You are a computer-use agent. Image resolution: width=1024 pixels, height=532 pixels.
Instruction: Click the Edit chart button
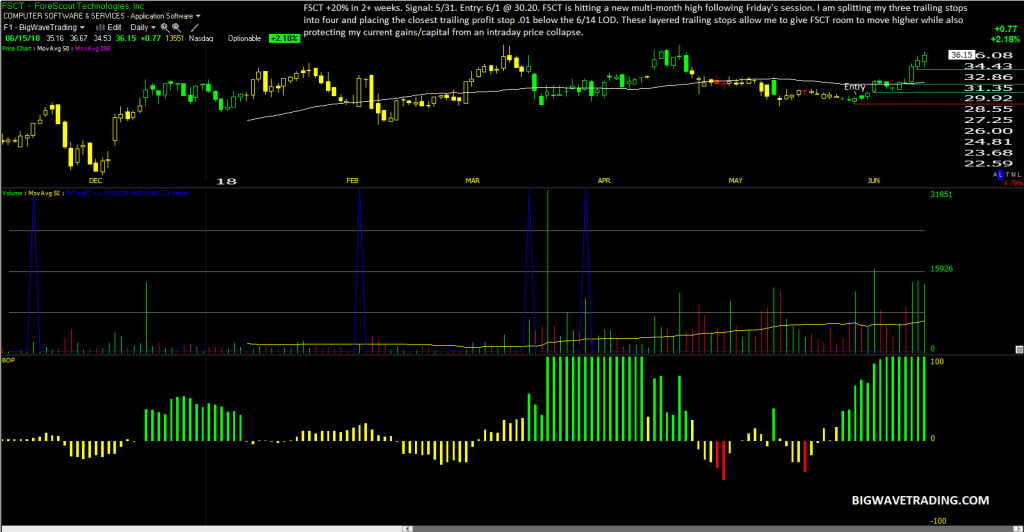[114, 27]
